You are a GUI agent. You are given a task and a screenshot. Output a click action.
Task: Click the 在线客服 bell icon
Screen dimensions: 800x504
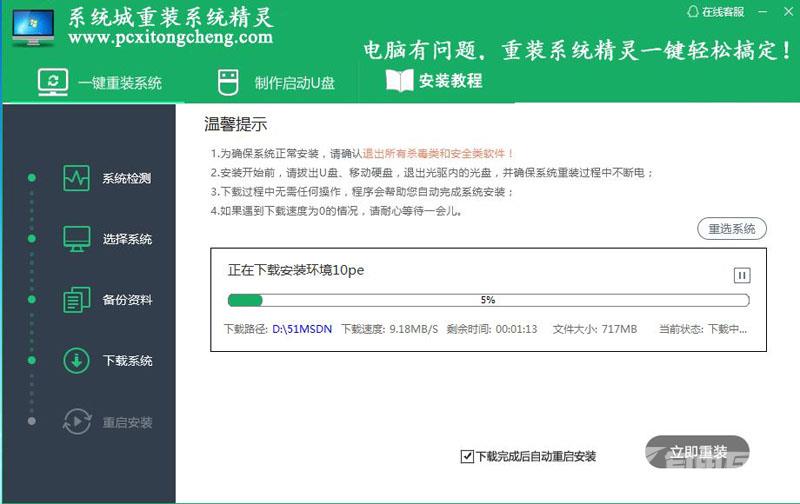(x=692, y=12)
